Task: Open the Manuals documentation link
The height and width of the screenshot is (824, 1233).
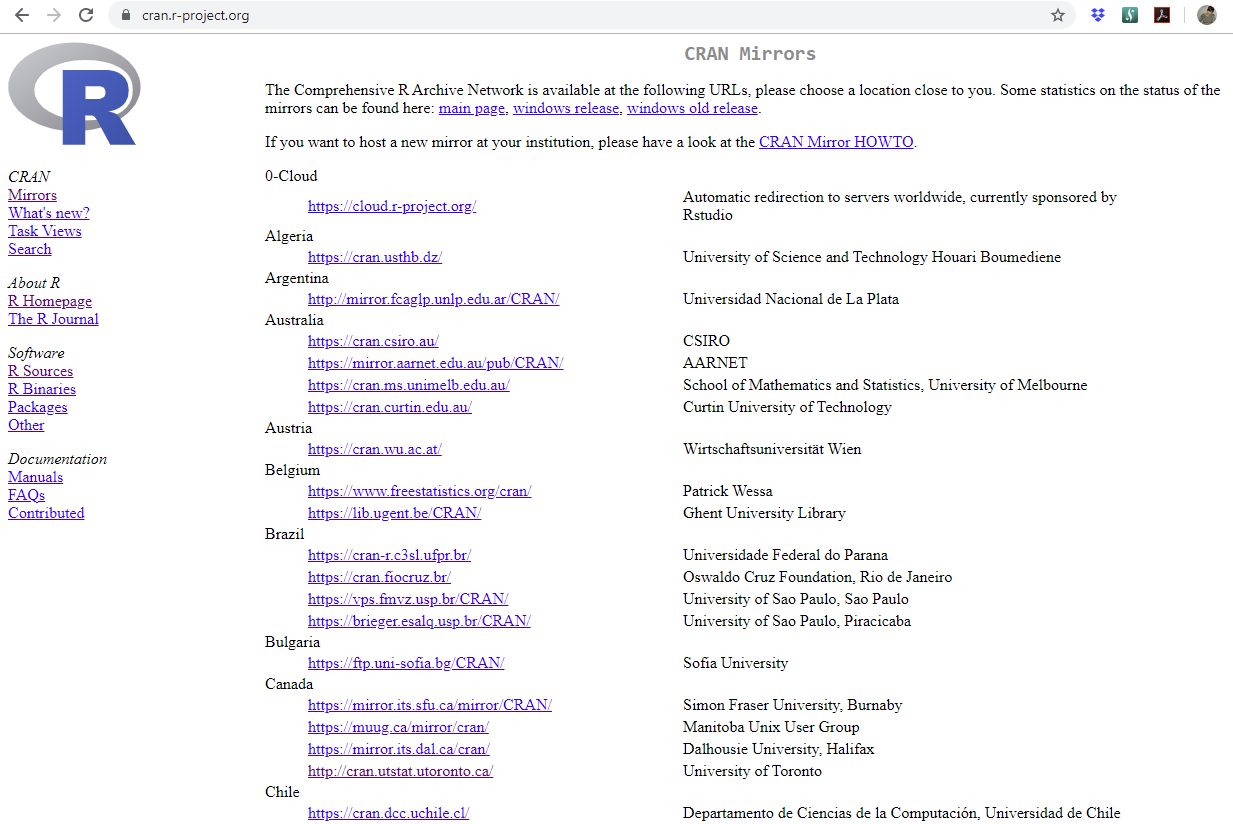Action: [x=35, y=477]
